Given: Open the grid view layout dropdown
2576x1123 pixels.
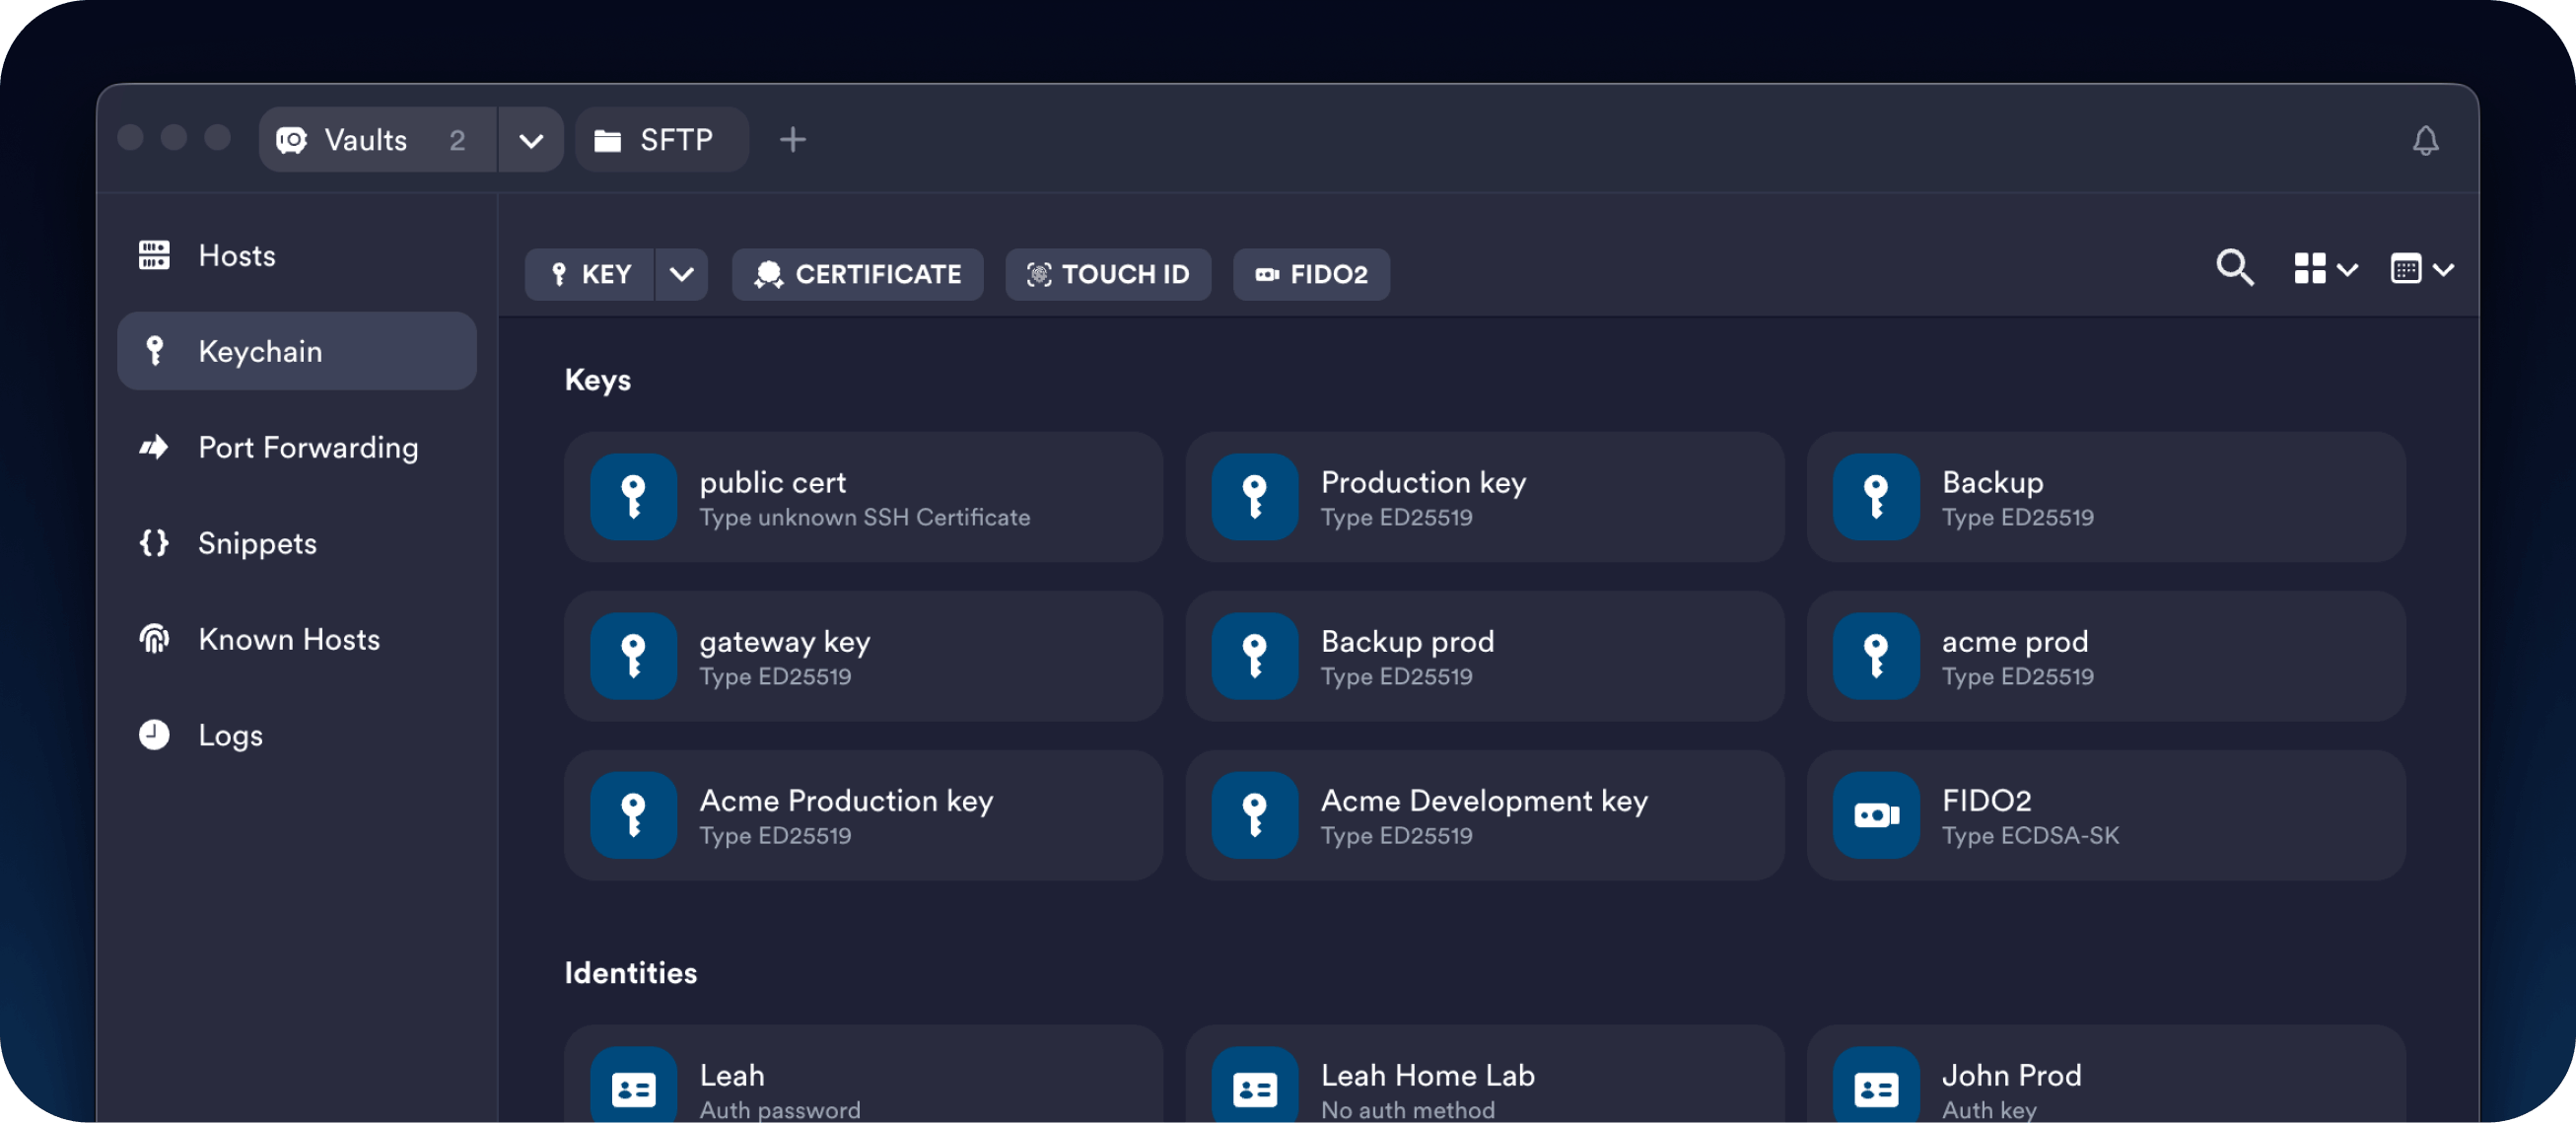Looking at the screenshot, I should click(2324, 268).
